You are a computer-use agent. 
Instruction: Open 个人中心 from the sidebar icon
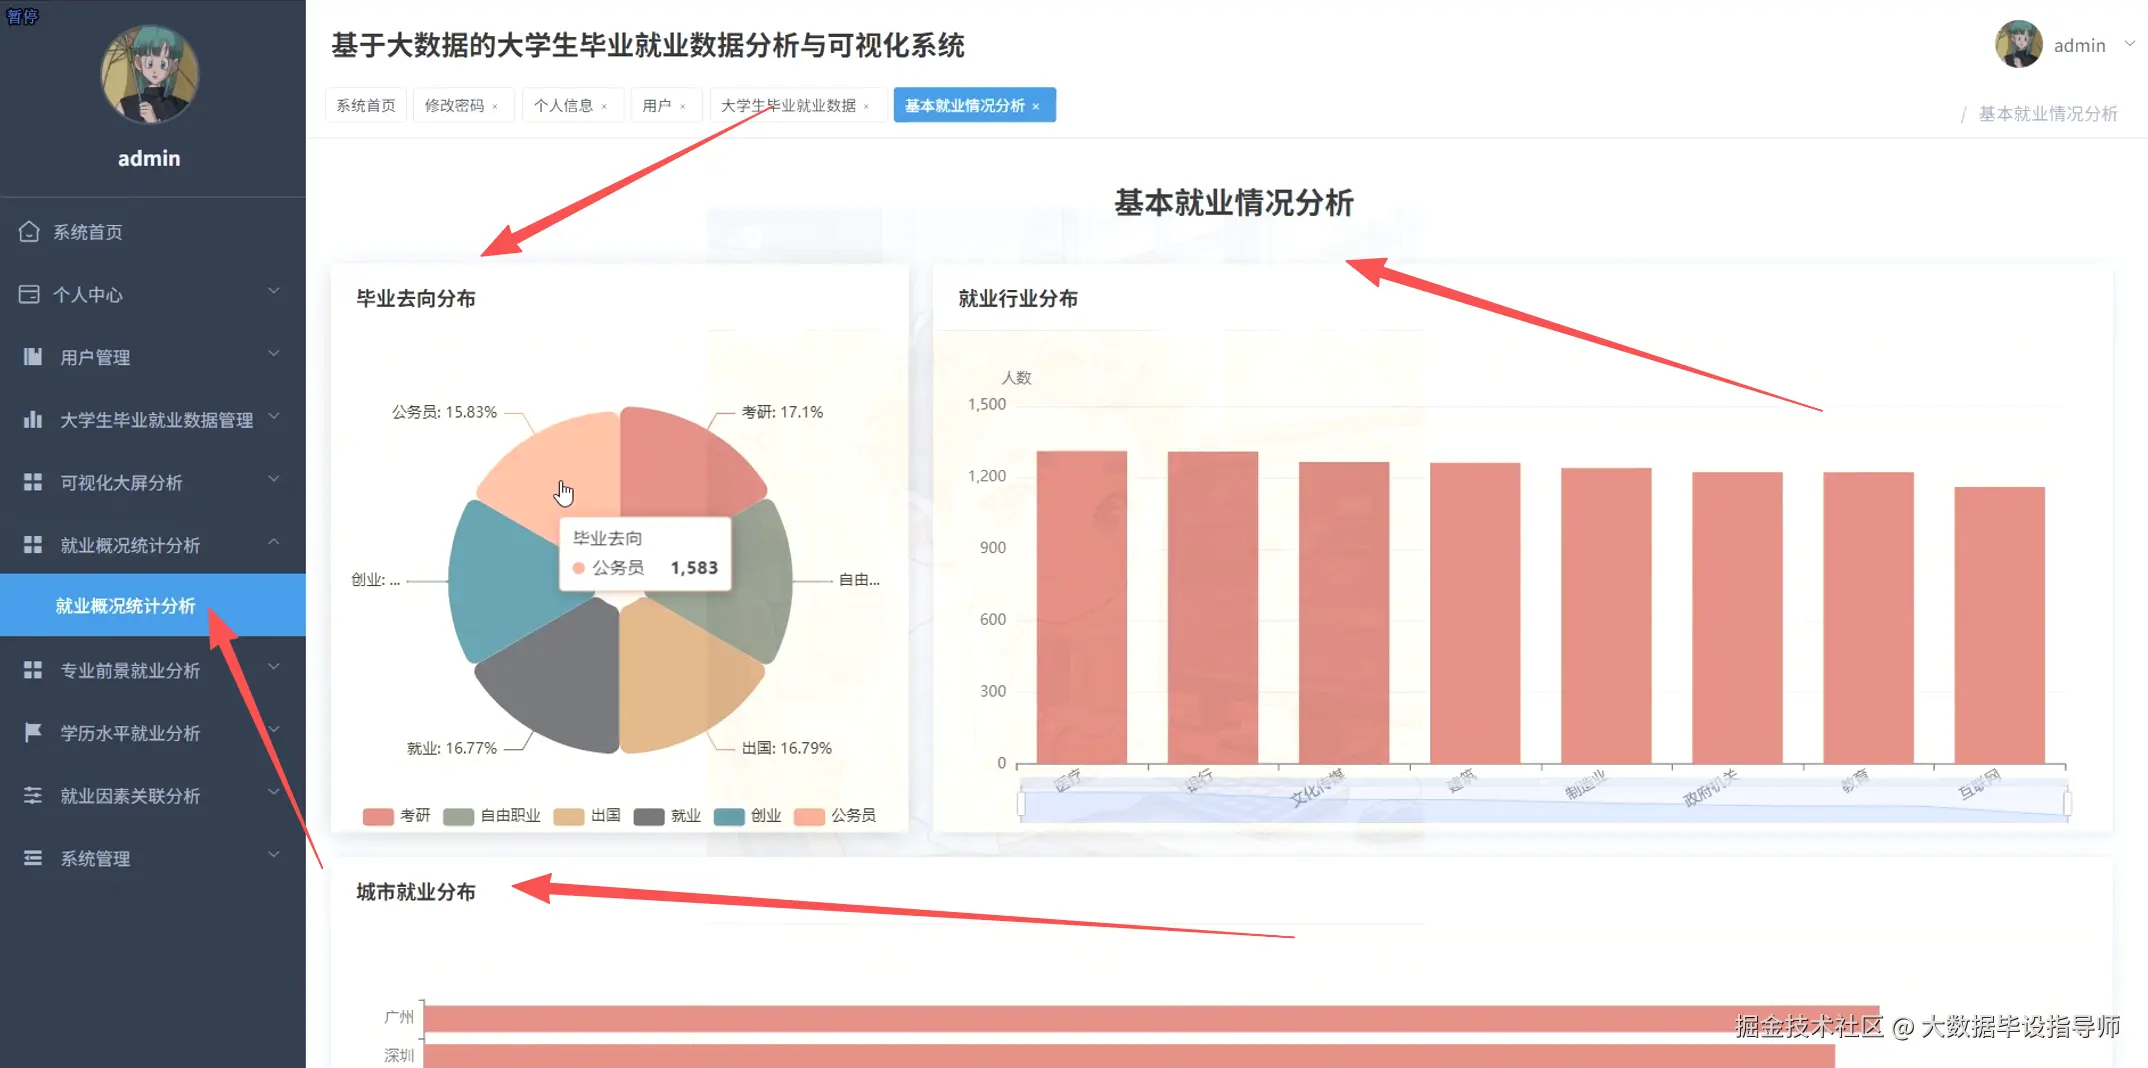[30, 294]
